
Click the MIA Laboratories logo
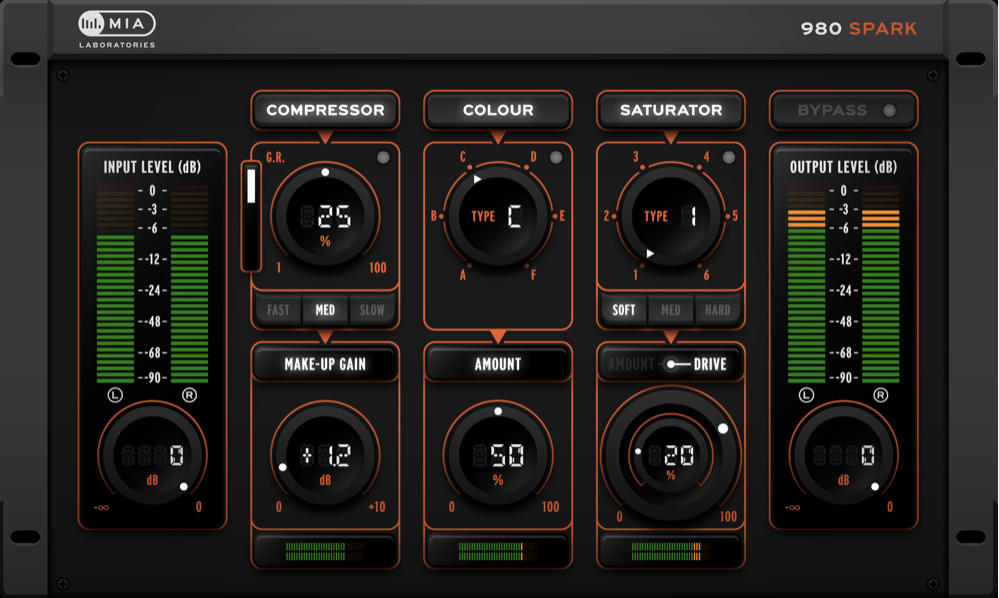click(x=117, y=28)
